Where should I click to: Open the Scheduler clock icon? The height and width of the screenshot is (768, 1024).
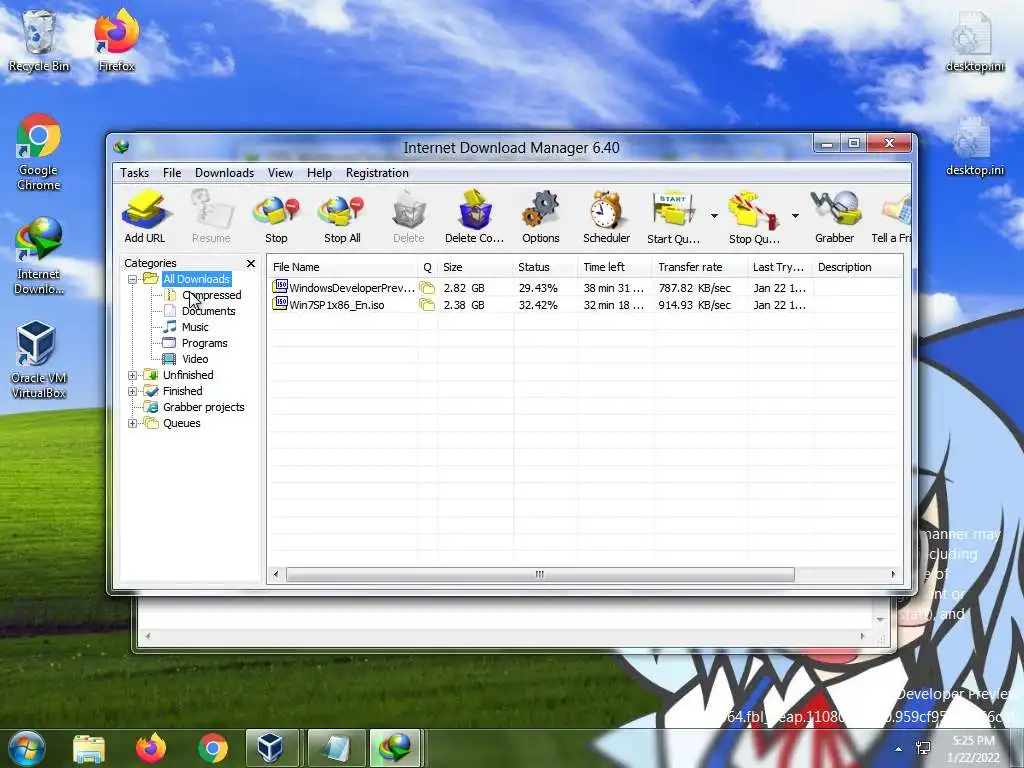click(x=607, y=217)
